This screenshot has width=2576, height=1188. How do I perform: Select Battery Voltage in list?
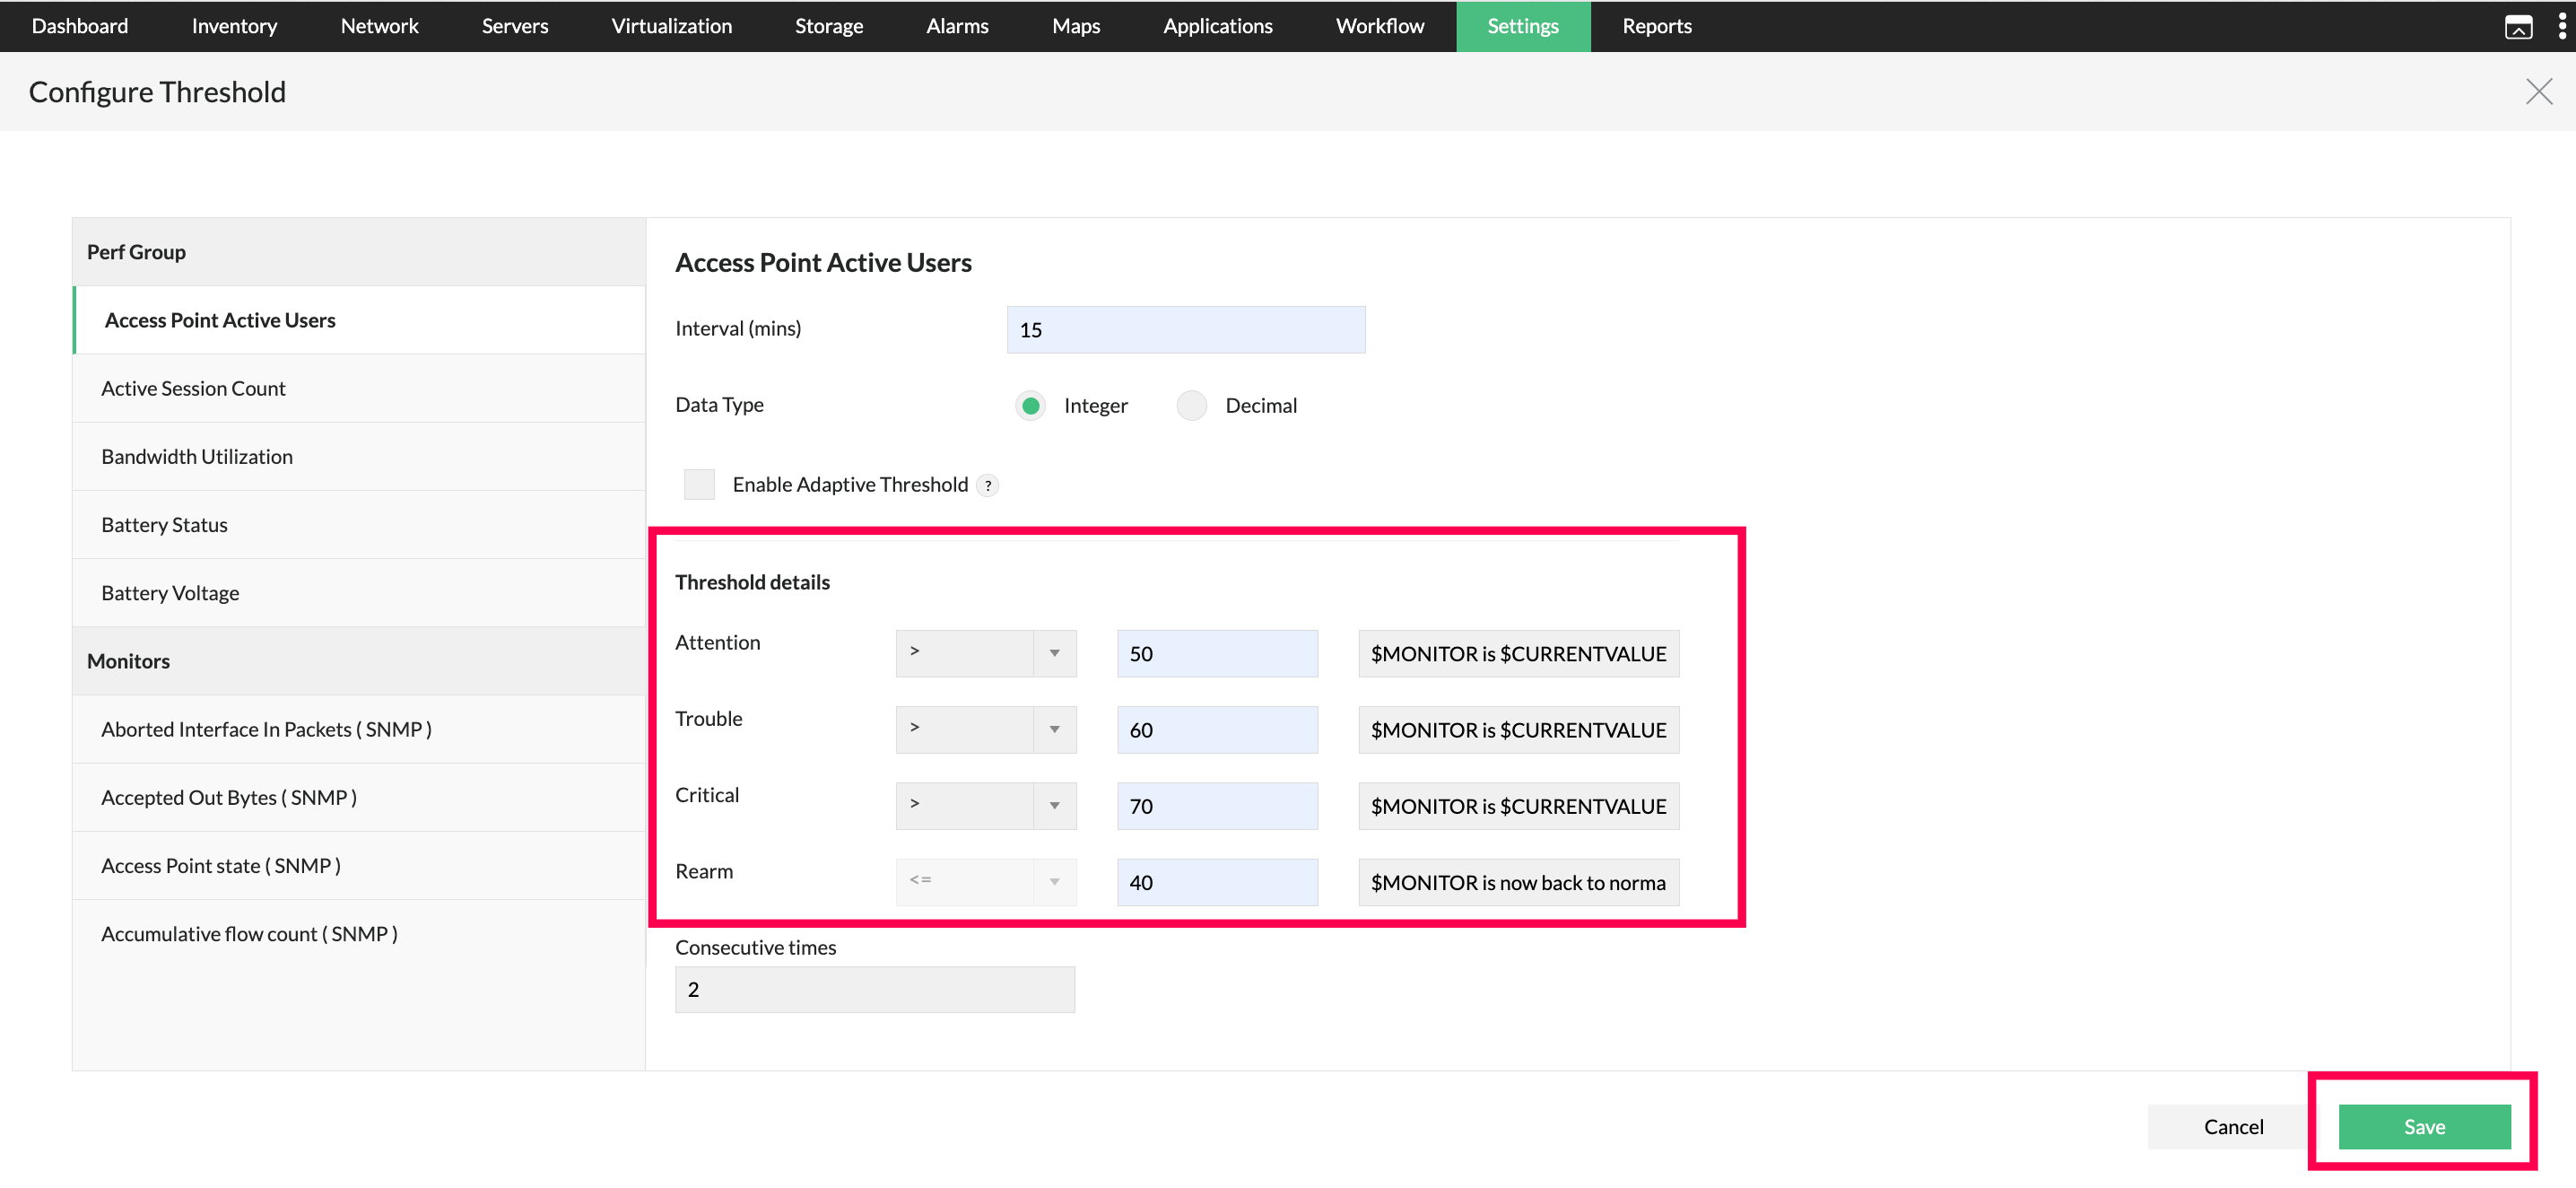pos(360,592)
